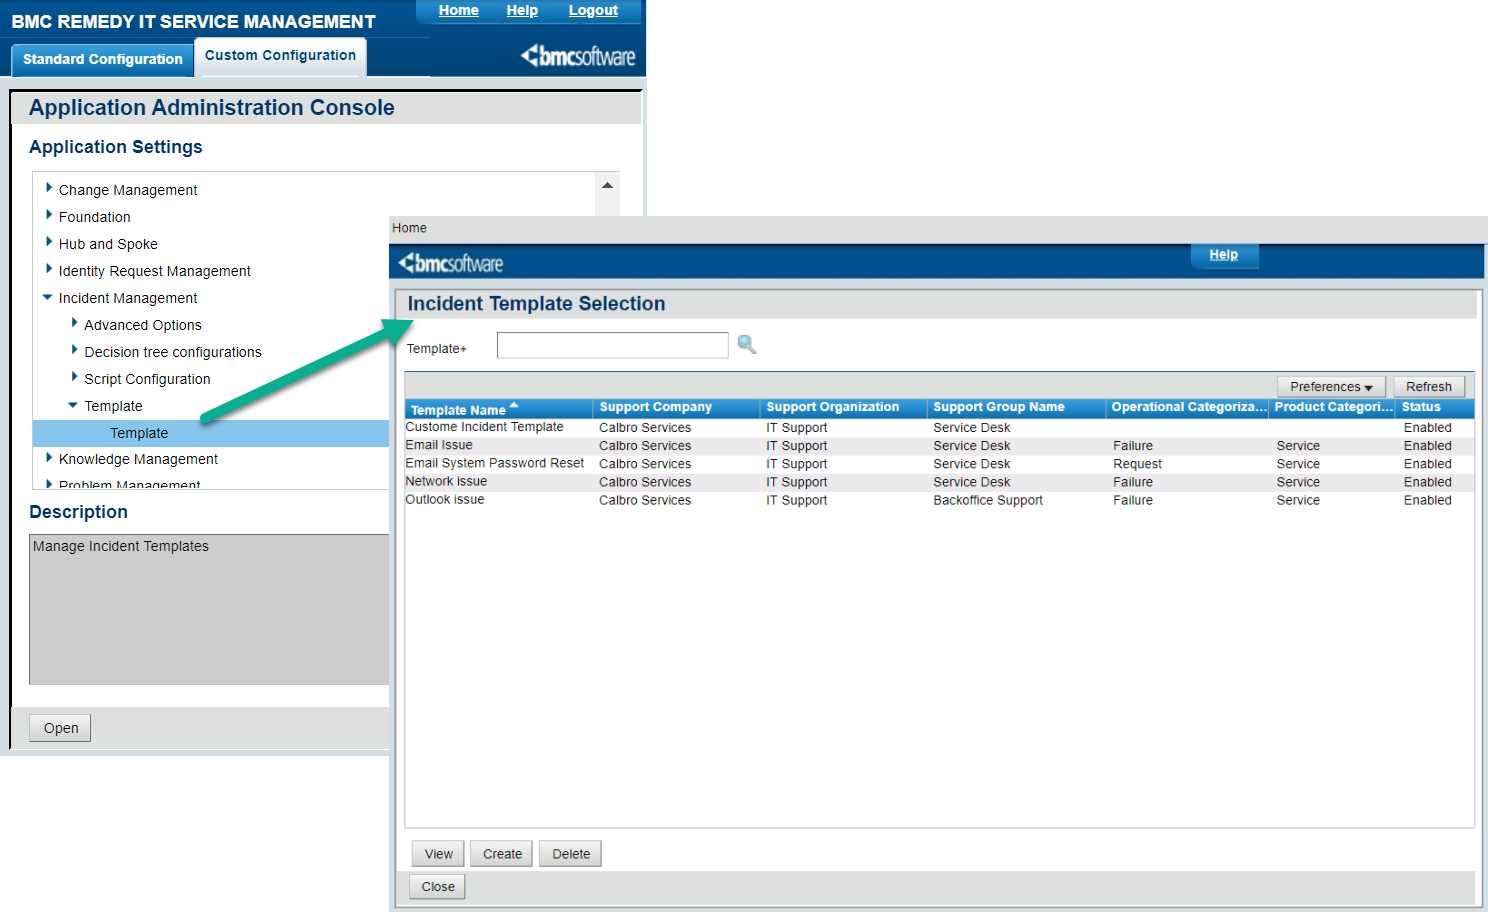Viewport: 1488px width, 912px height.
Task: Close the Incident Template Selection window
Action: click(438, 887)
